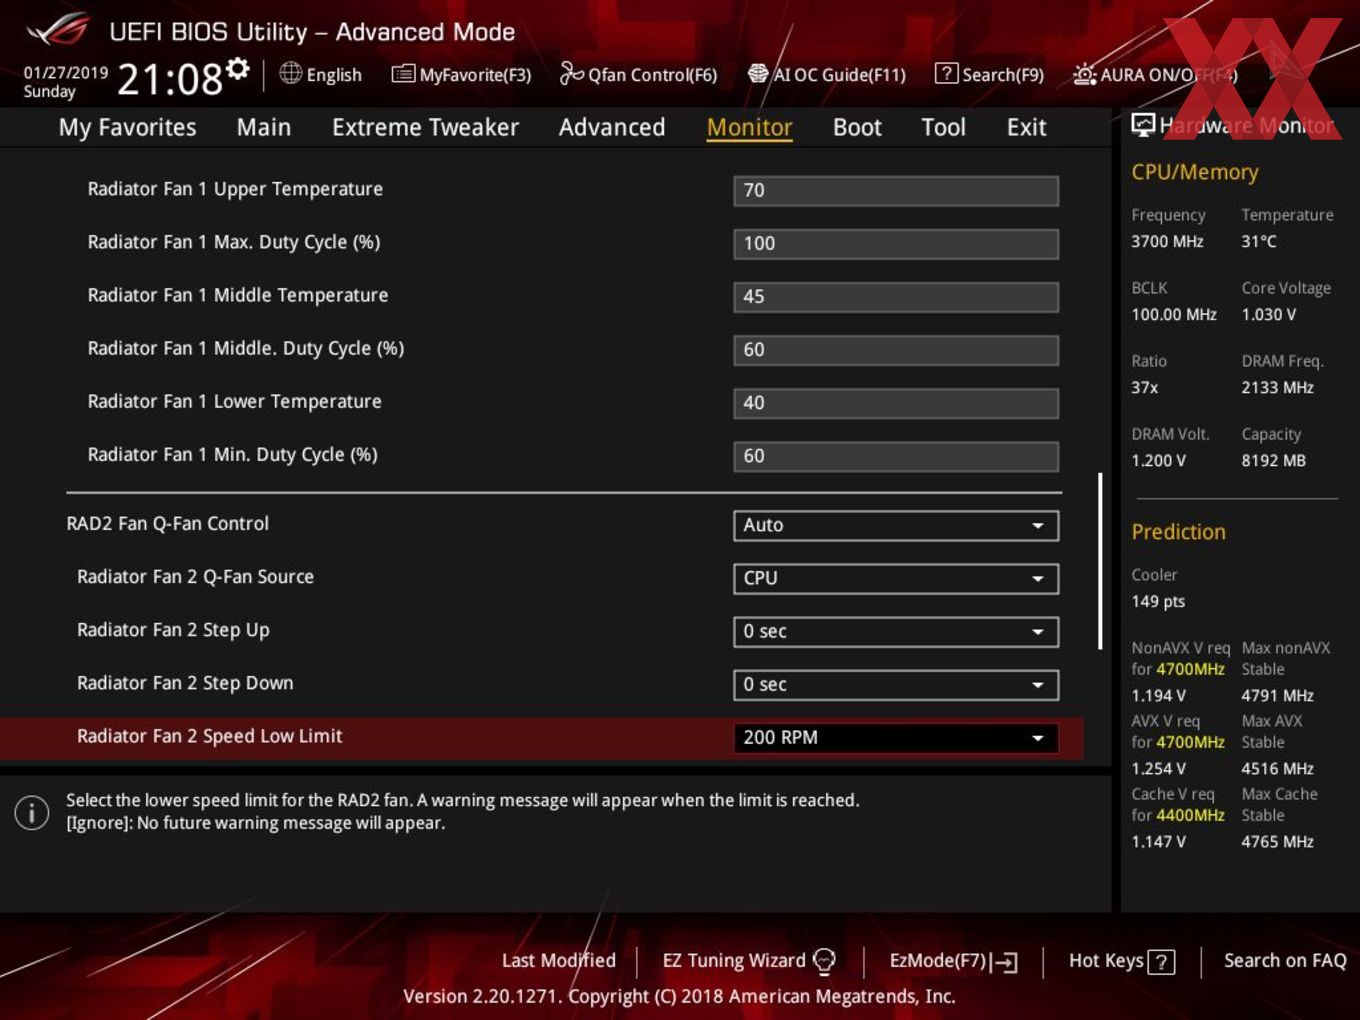
Task: Open Qfan Control(F6) fan icon
Action: 571,73
